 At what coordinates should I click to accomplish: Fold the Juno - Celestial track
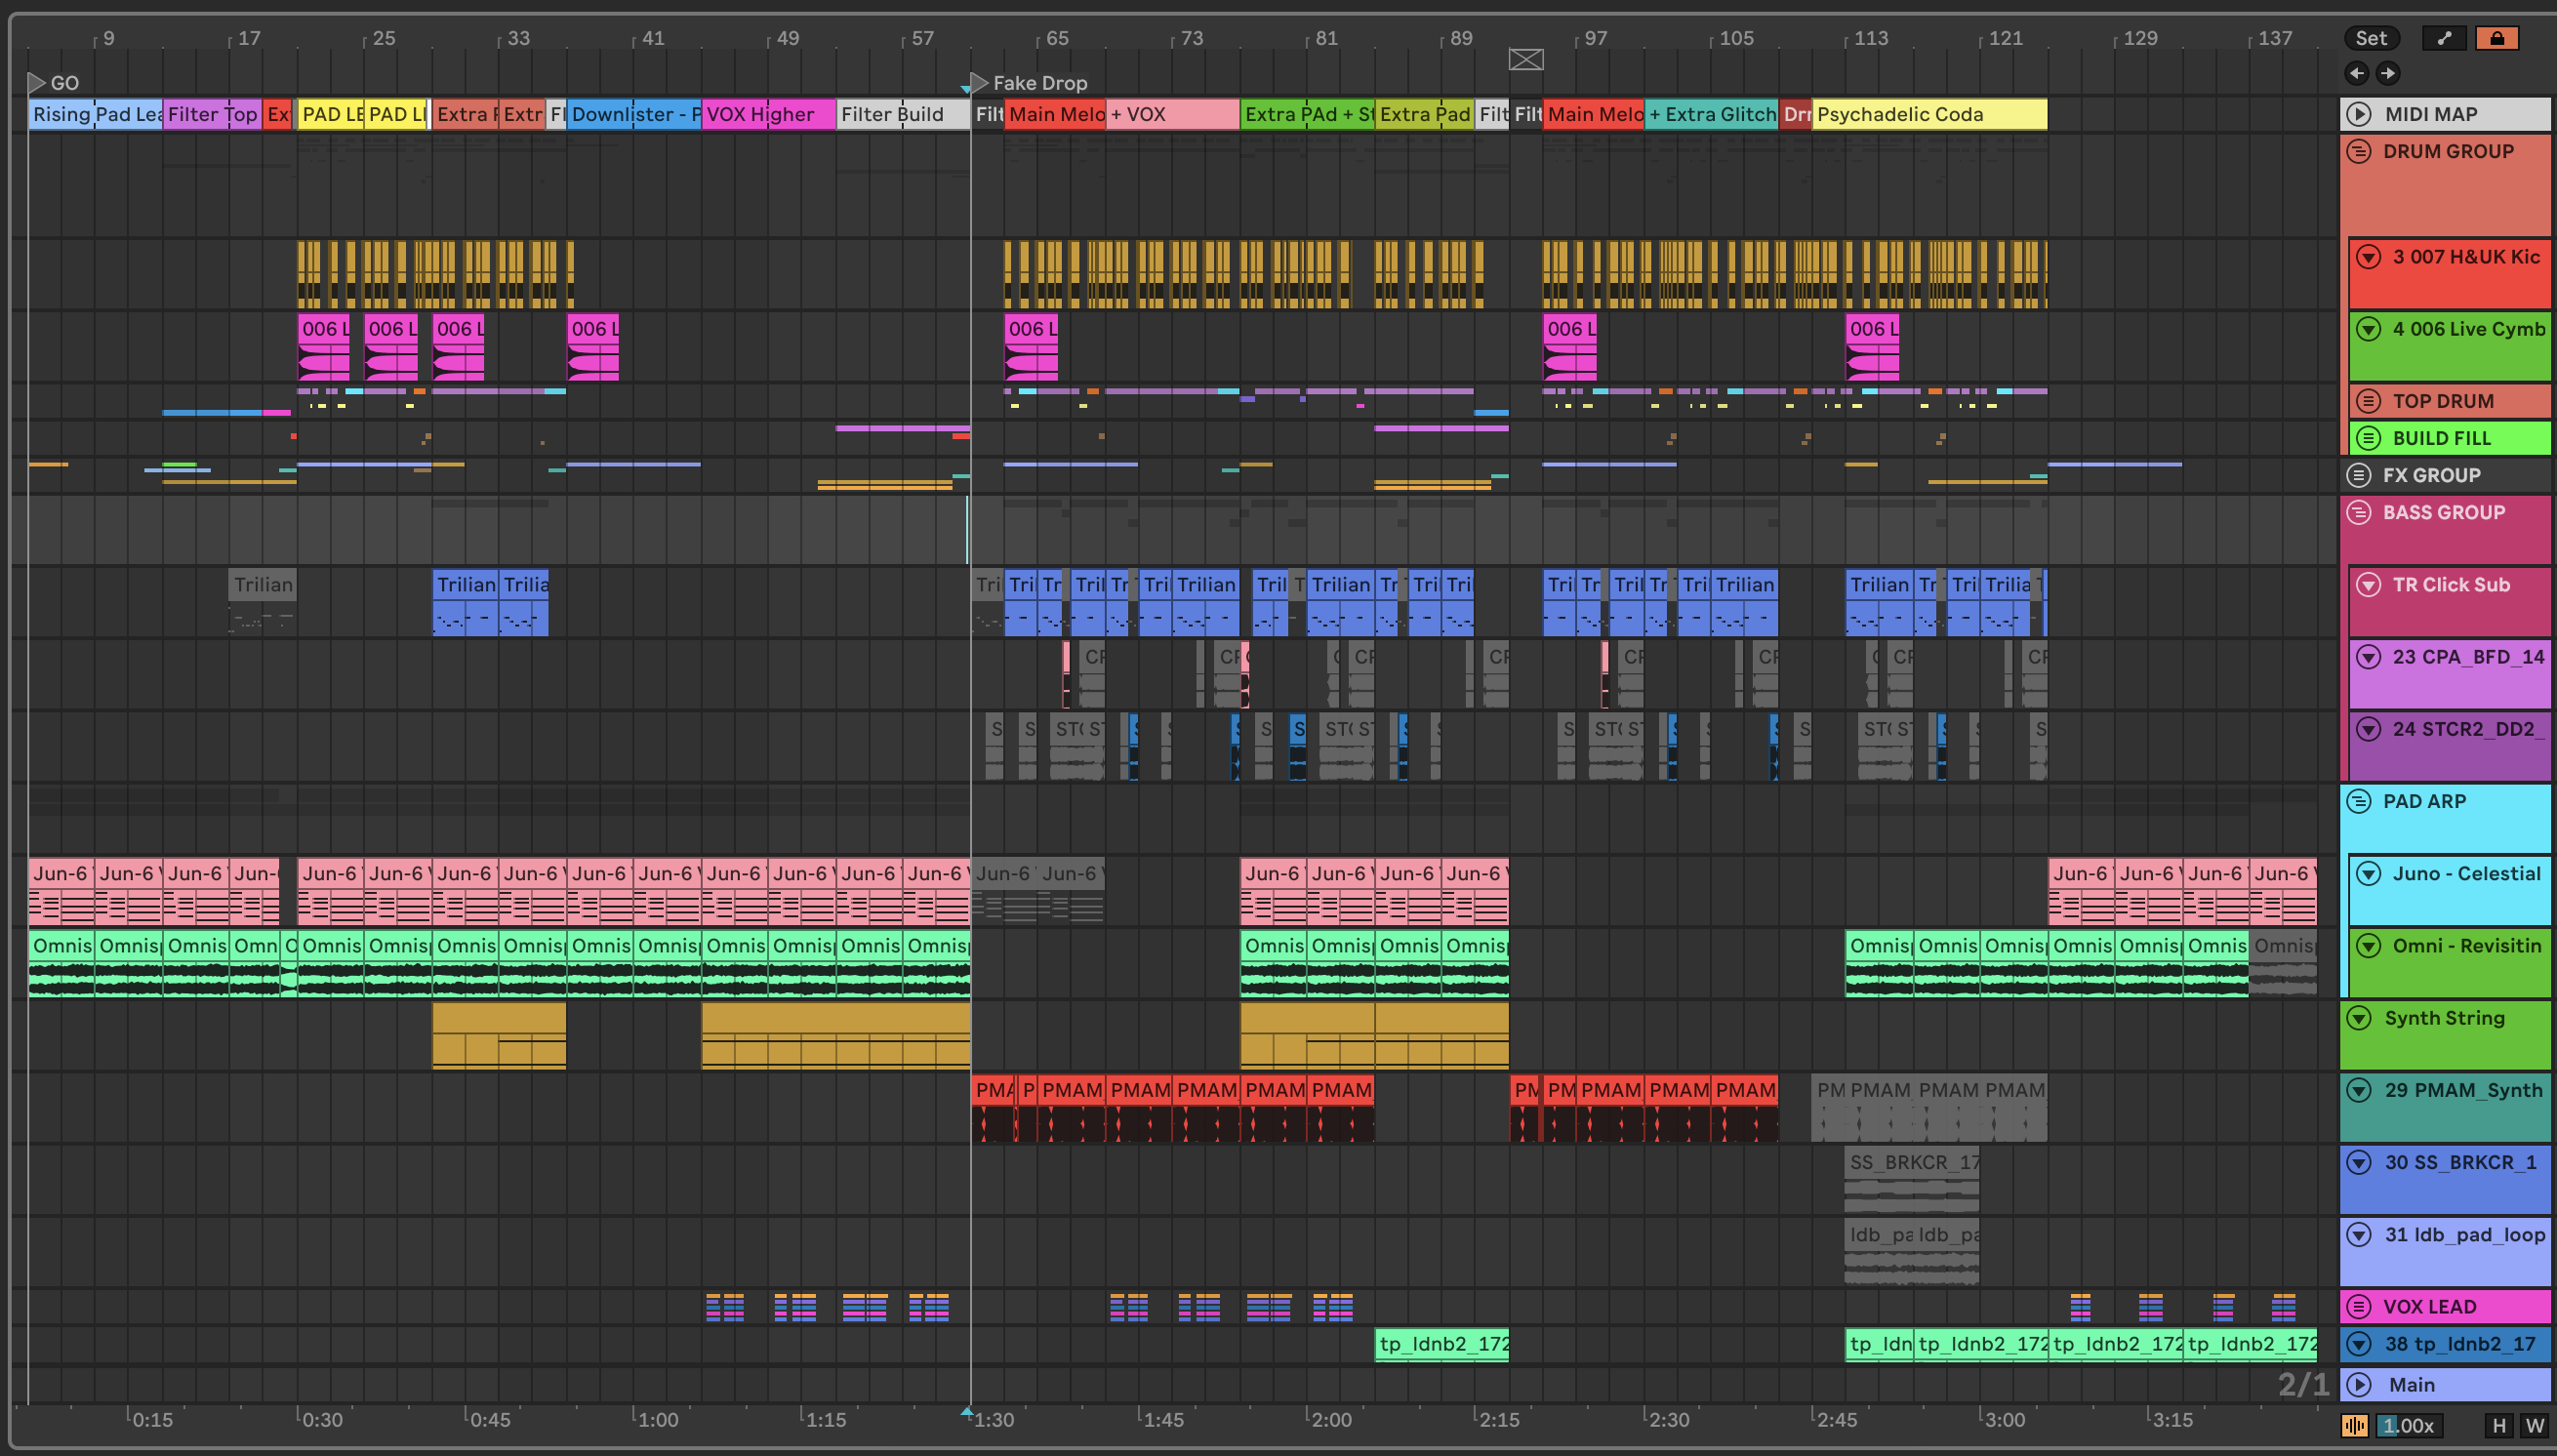(x=2368, y=874)
